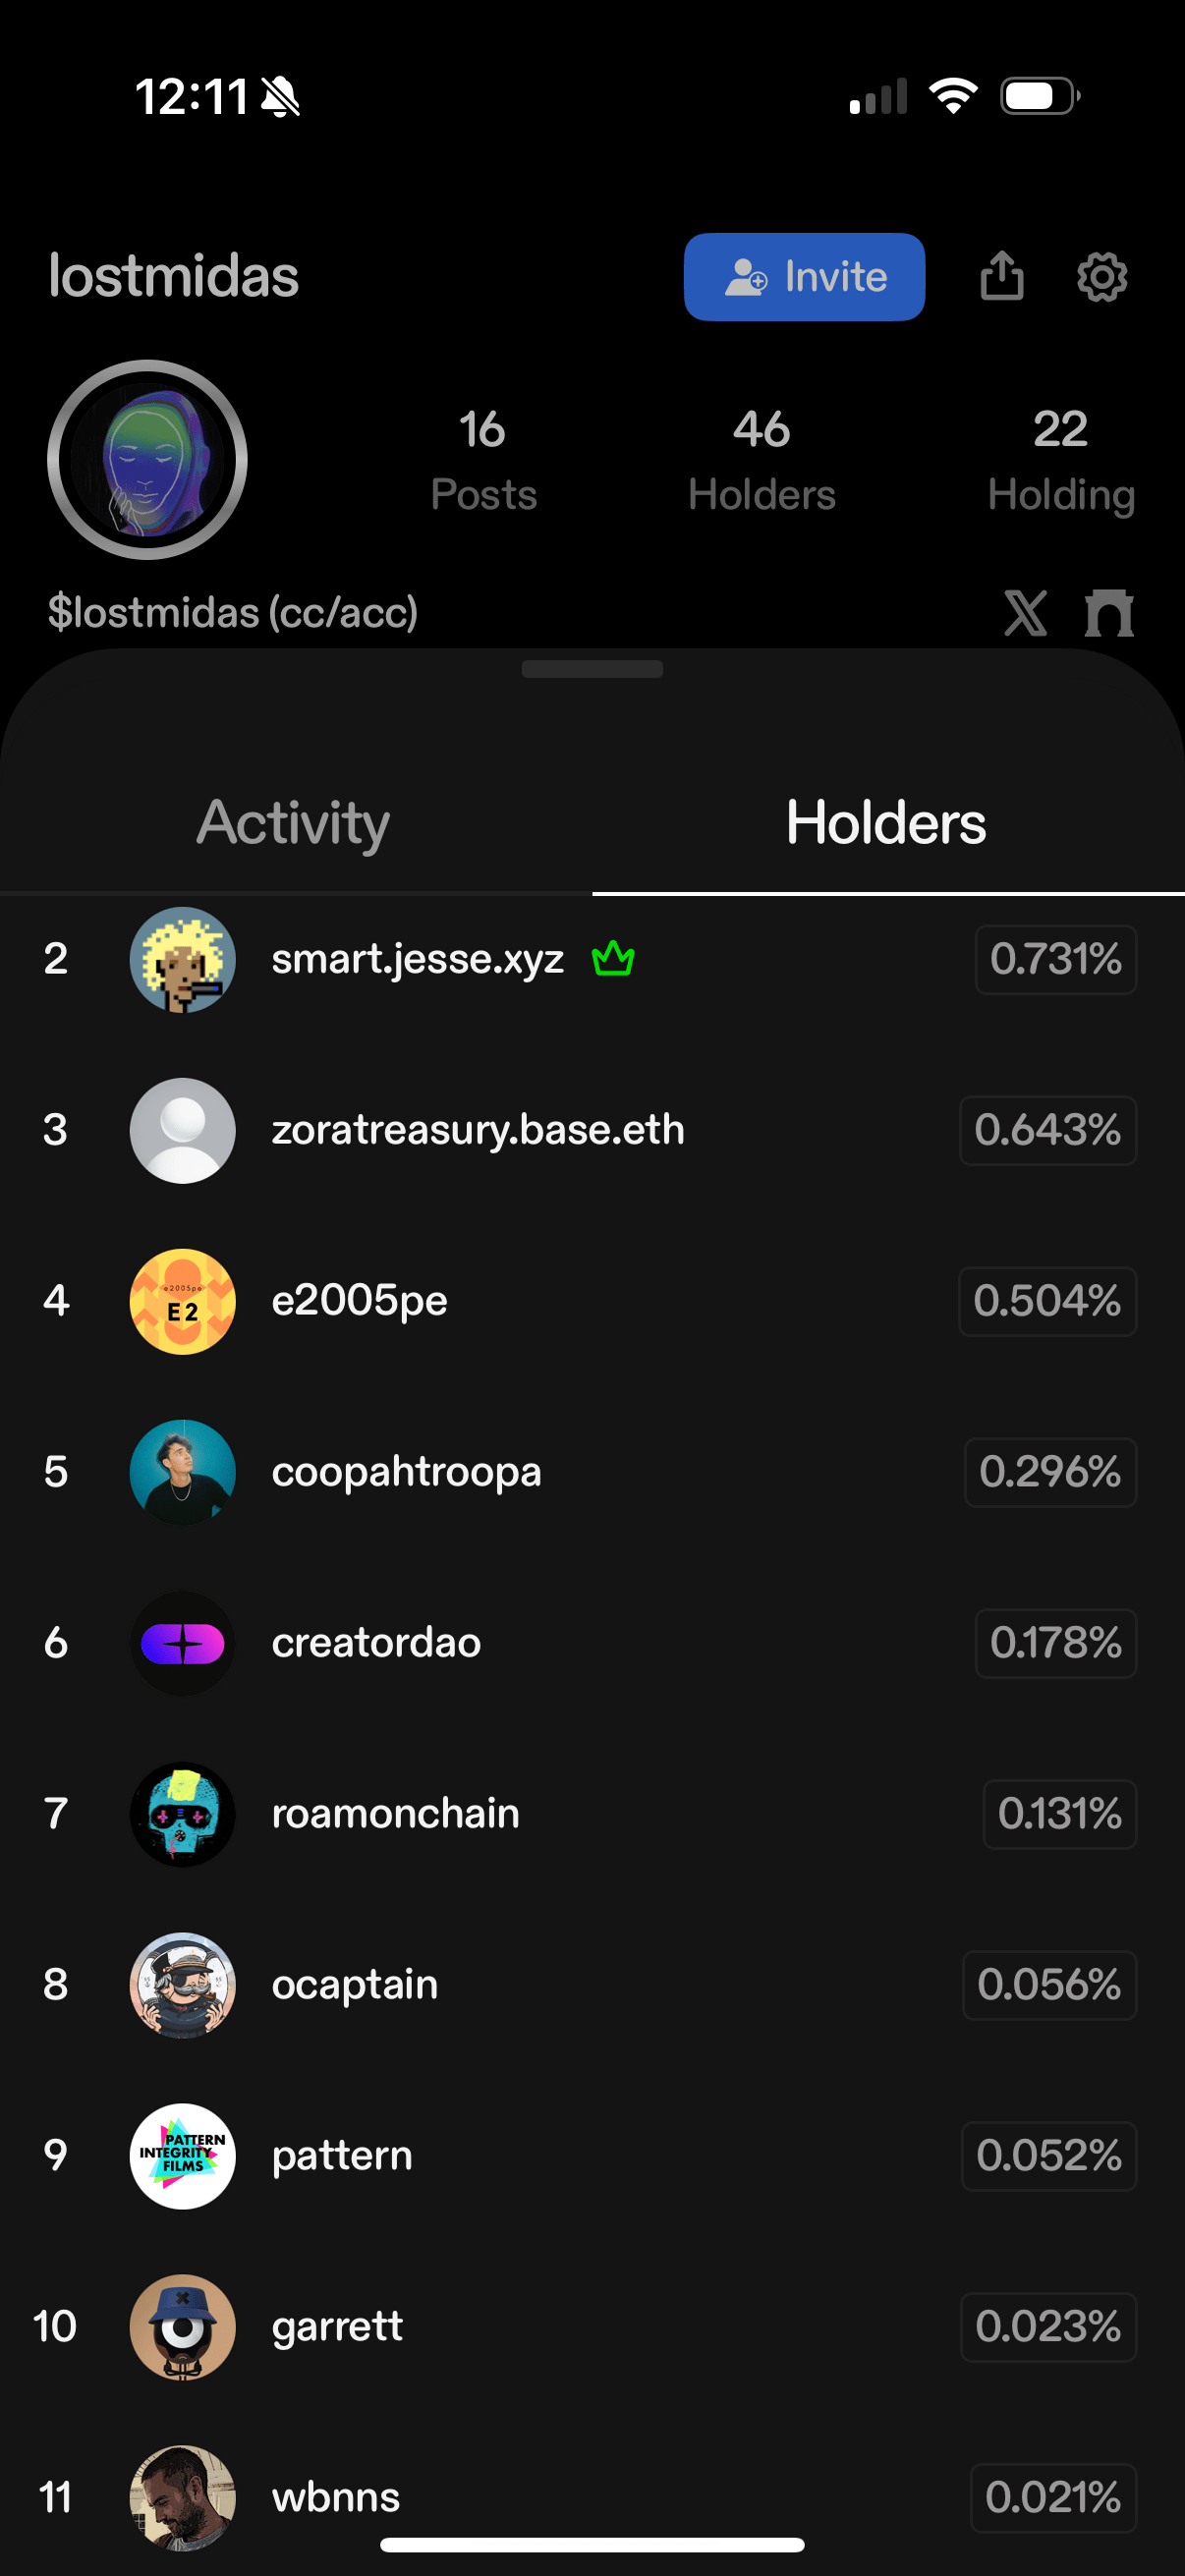The image size is (1185, 2576).
Task: Tap the roamonchain skull avatar
Action: pyautogui.click(x=183, y=1814)
